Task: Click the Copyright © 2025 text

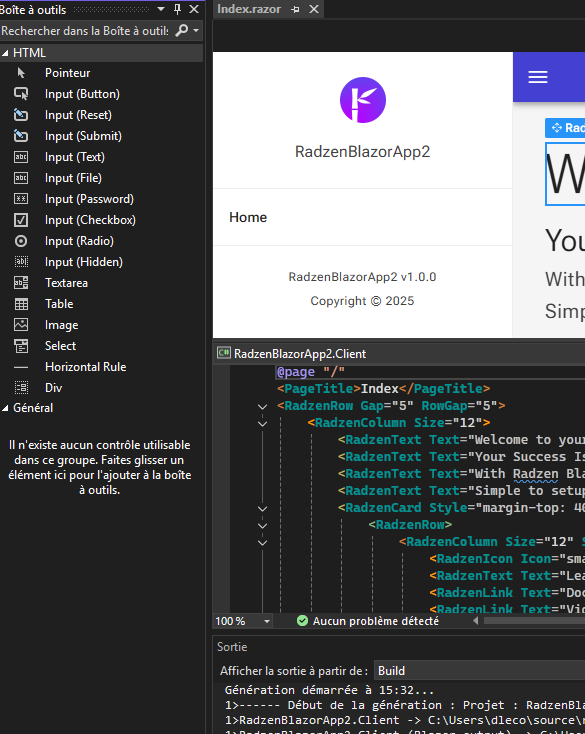Action: [362, 301]
